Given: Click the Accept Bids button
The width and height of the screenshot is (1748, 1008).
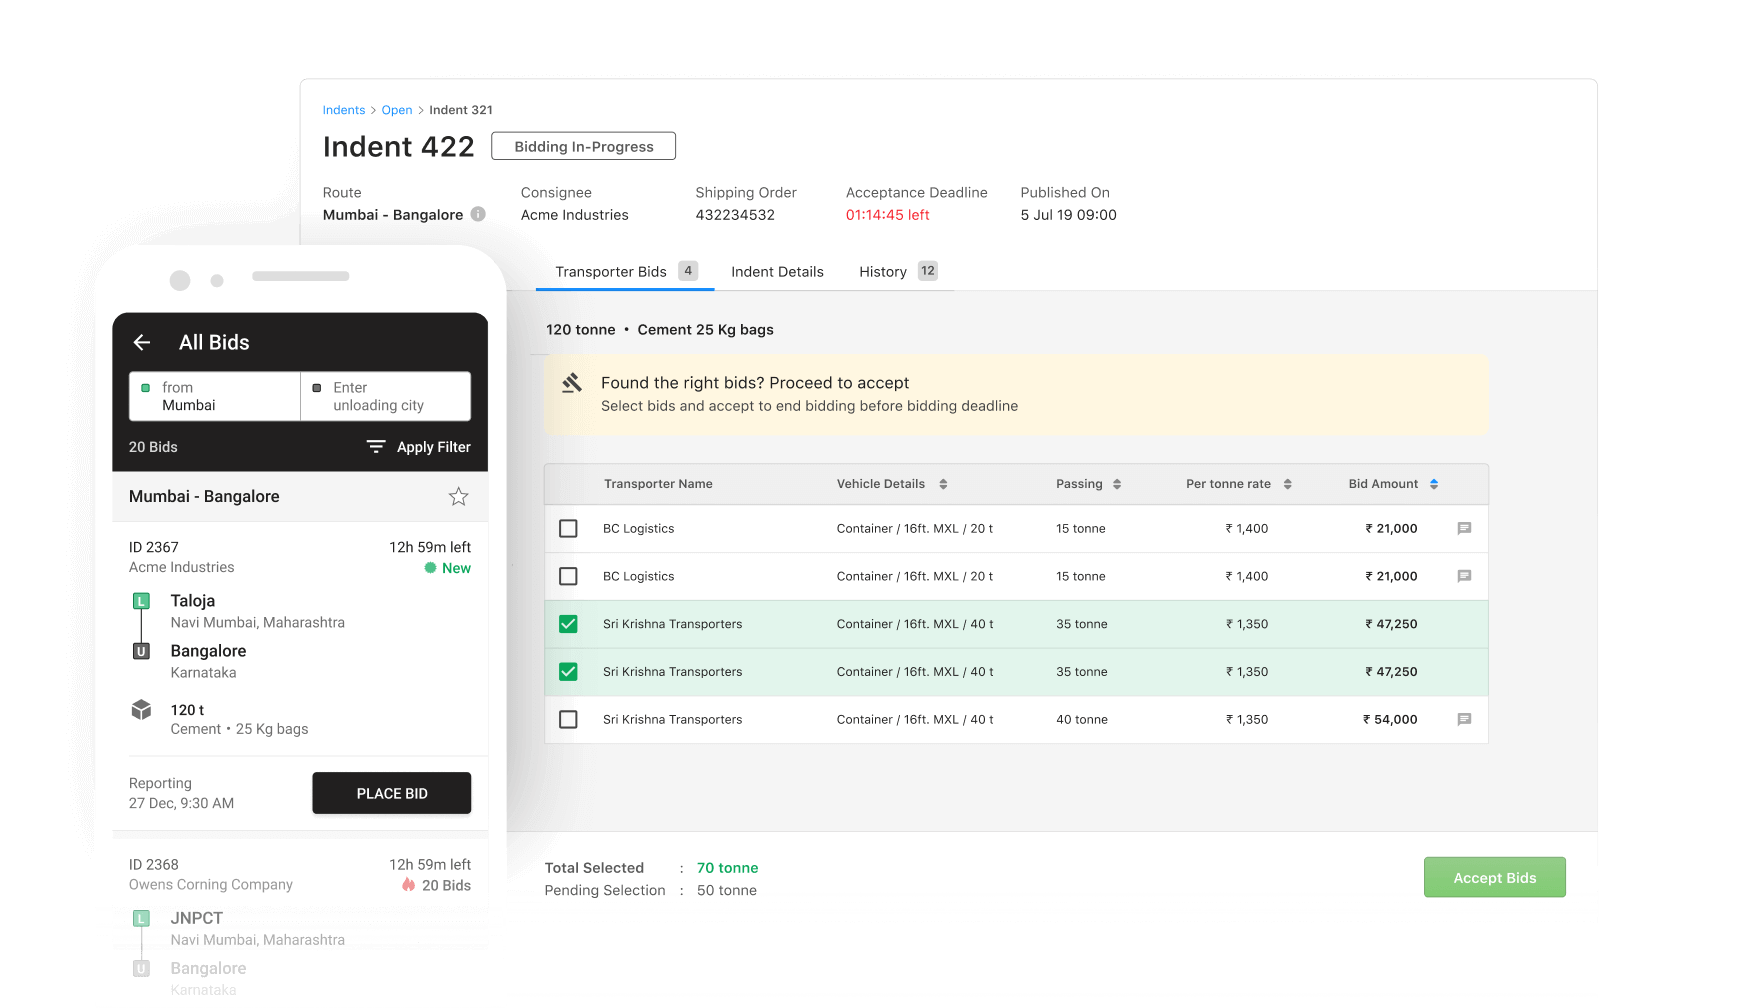Looking at the screenshot, I should coord(1494,877).
